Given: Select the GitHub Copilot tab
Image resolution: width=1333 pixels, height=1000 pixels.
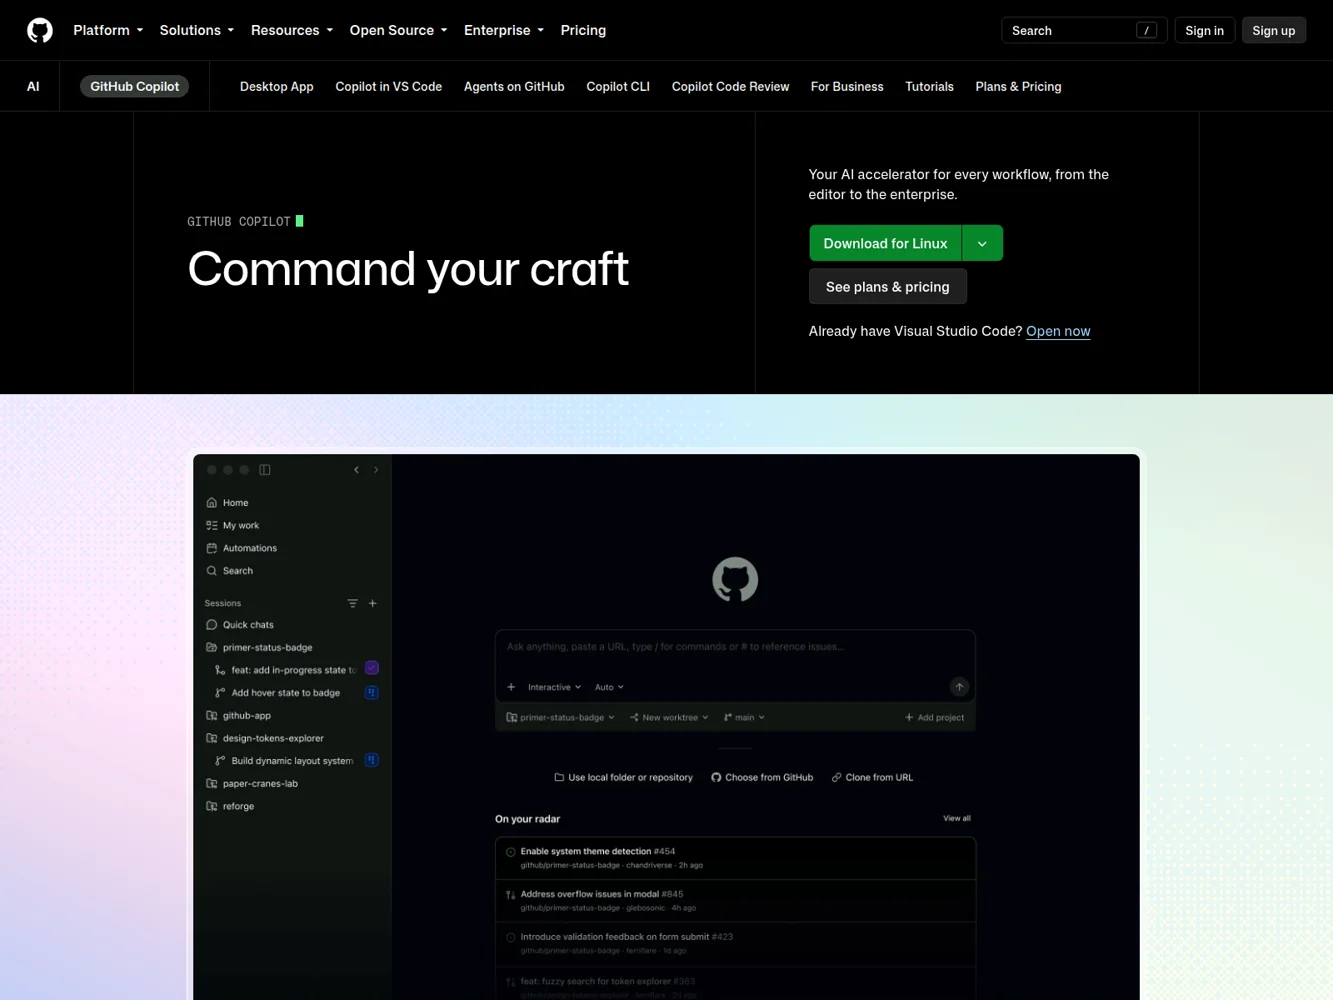Looking at the screenshot, I should point(135,86).
